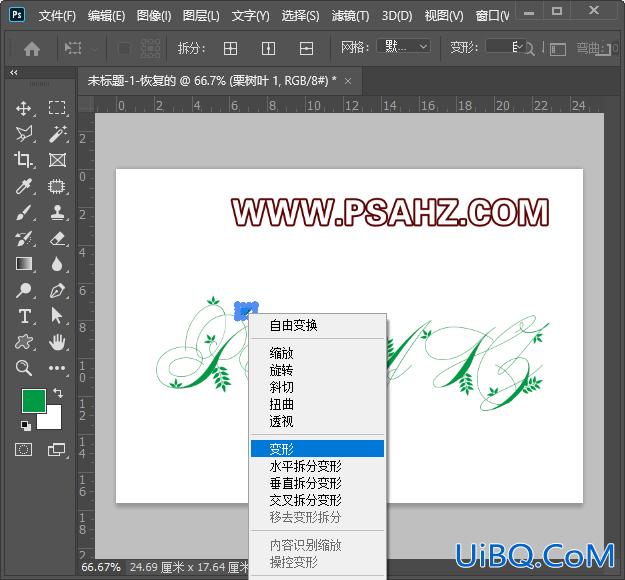The height and width of the screenshot is (580, 625).
Task: Choose the Blur droplet tool
Action: 57,264
